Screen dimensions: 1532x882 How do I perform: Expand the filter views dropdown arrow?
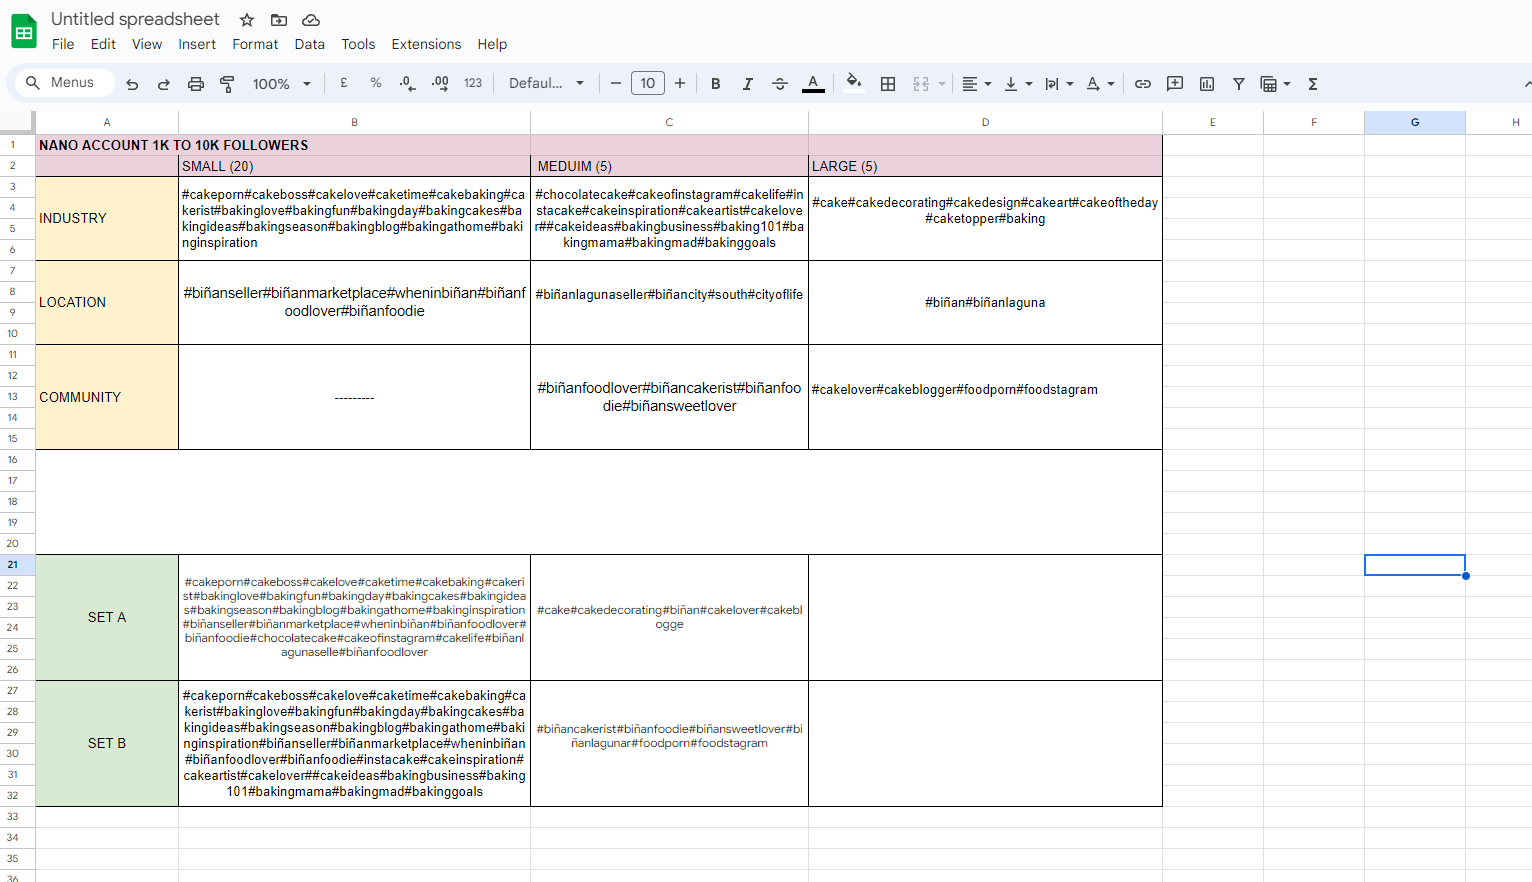click(x=1287, y=84)
